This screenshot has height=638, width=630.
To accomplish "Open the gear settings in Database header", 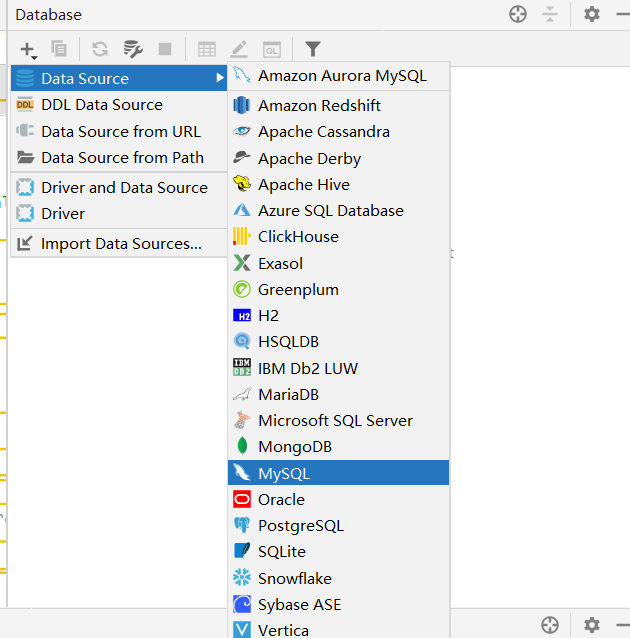I will [x=592, y=14].
